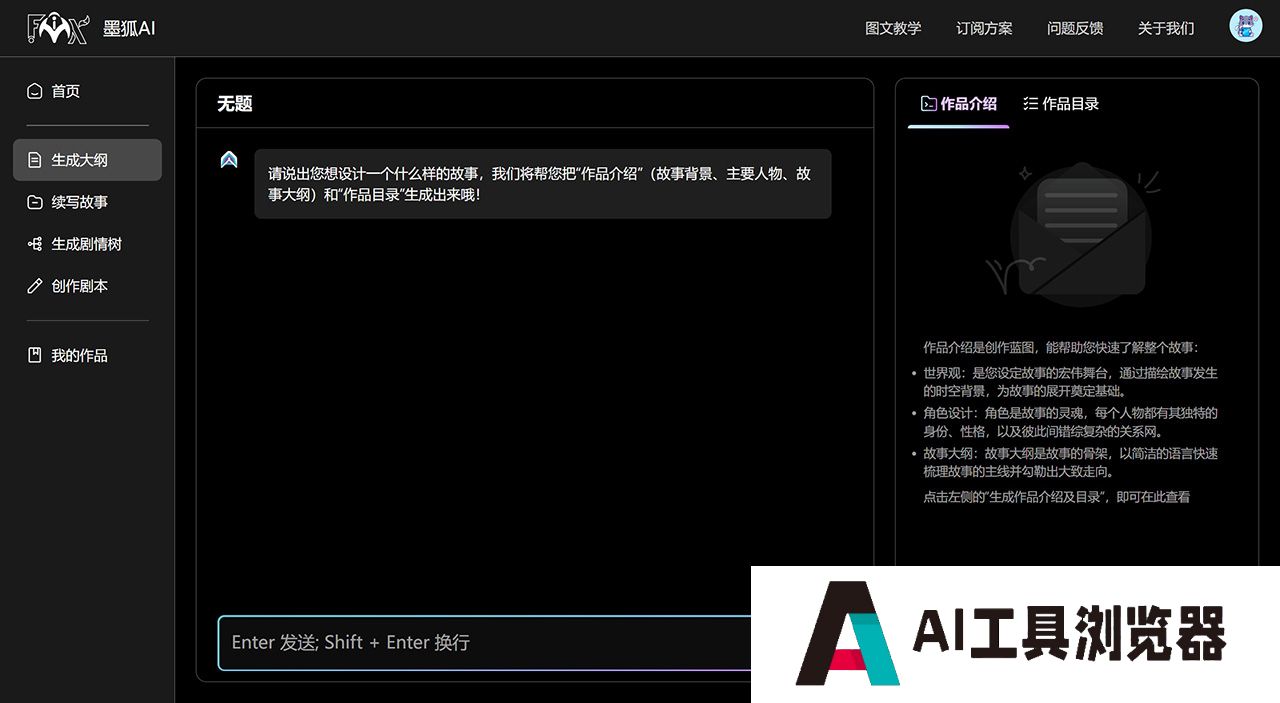Click the 生成剧情树 tree icon
Screen dimensions: 1280x703
34,244
